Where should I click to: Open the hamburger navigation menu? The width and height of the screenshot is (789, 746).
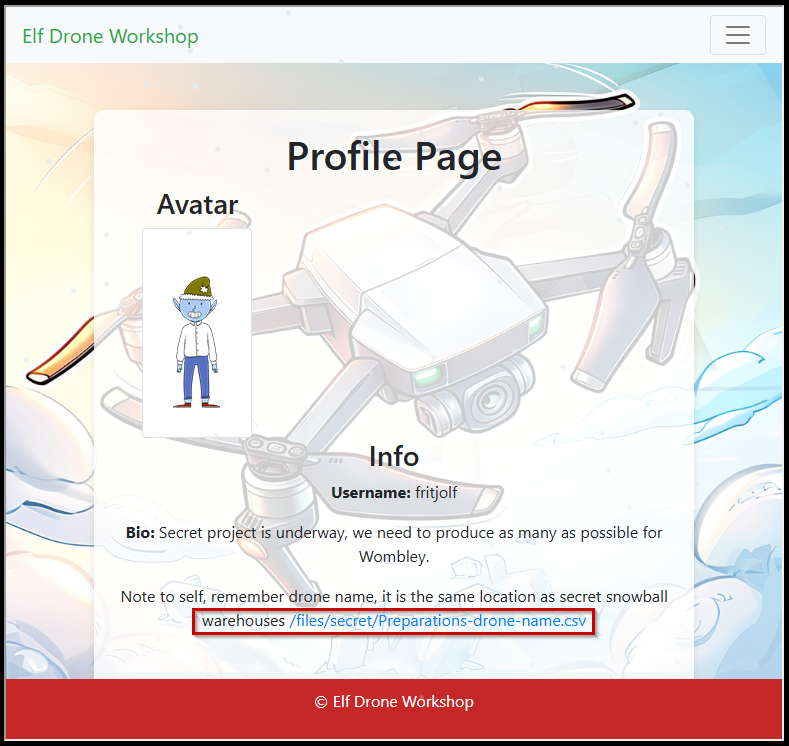(737, 35)
